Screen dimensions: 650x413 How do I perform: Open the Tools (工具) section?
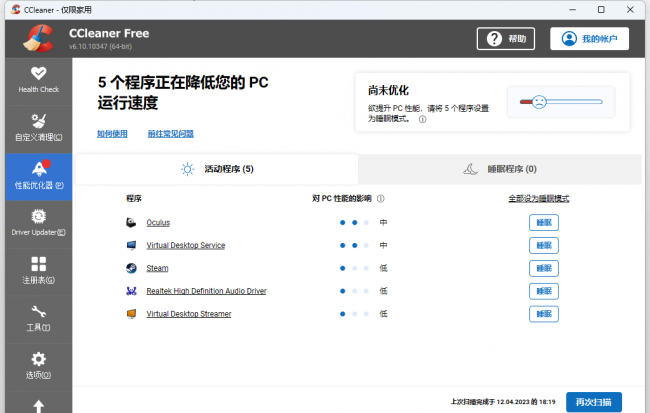(x=39, y=319)
